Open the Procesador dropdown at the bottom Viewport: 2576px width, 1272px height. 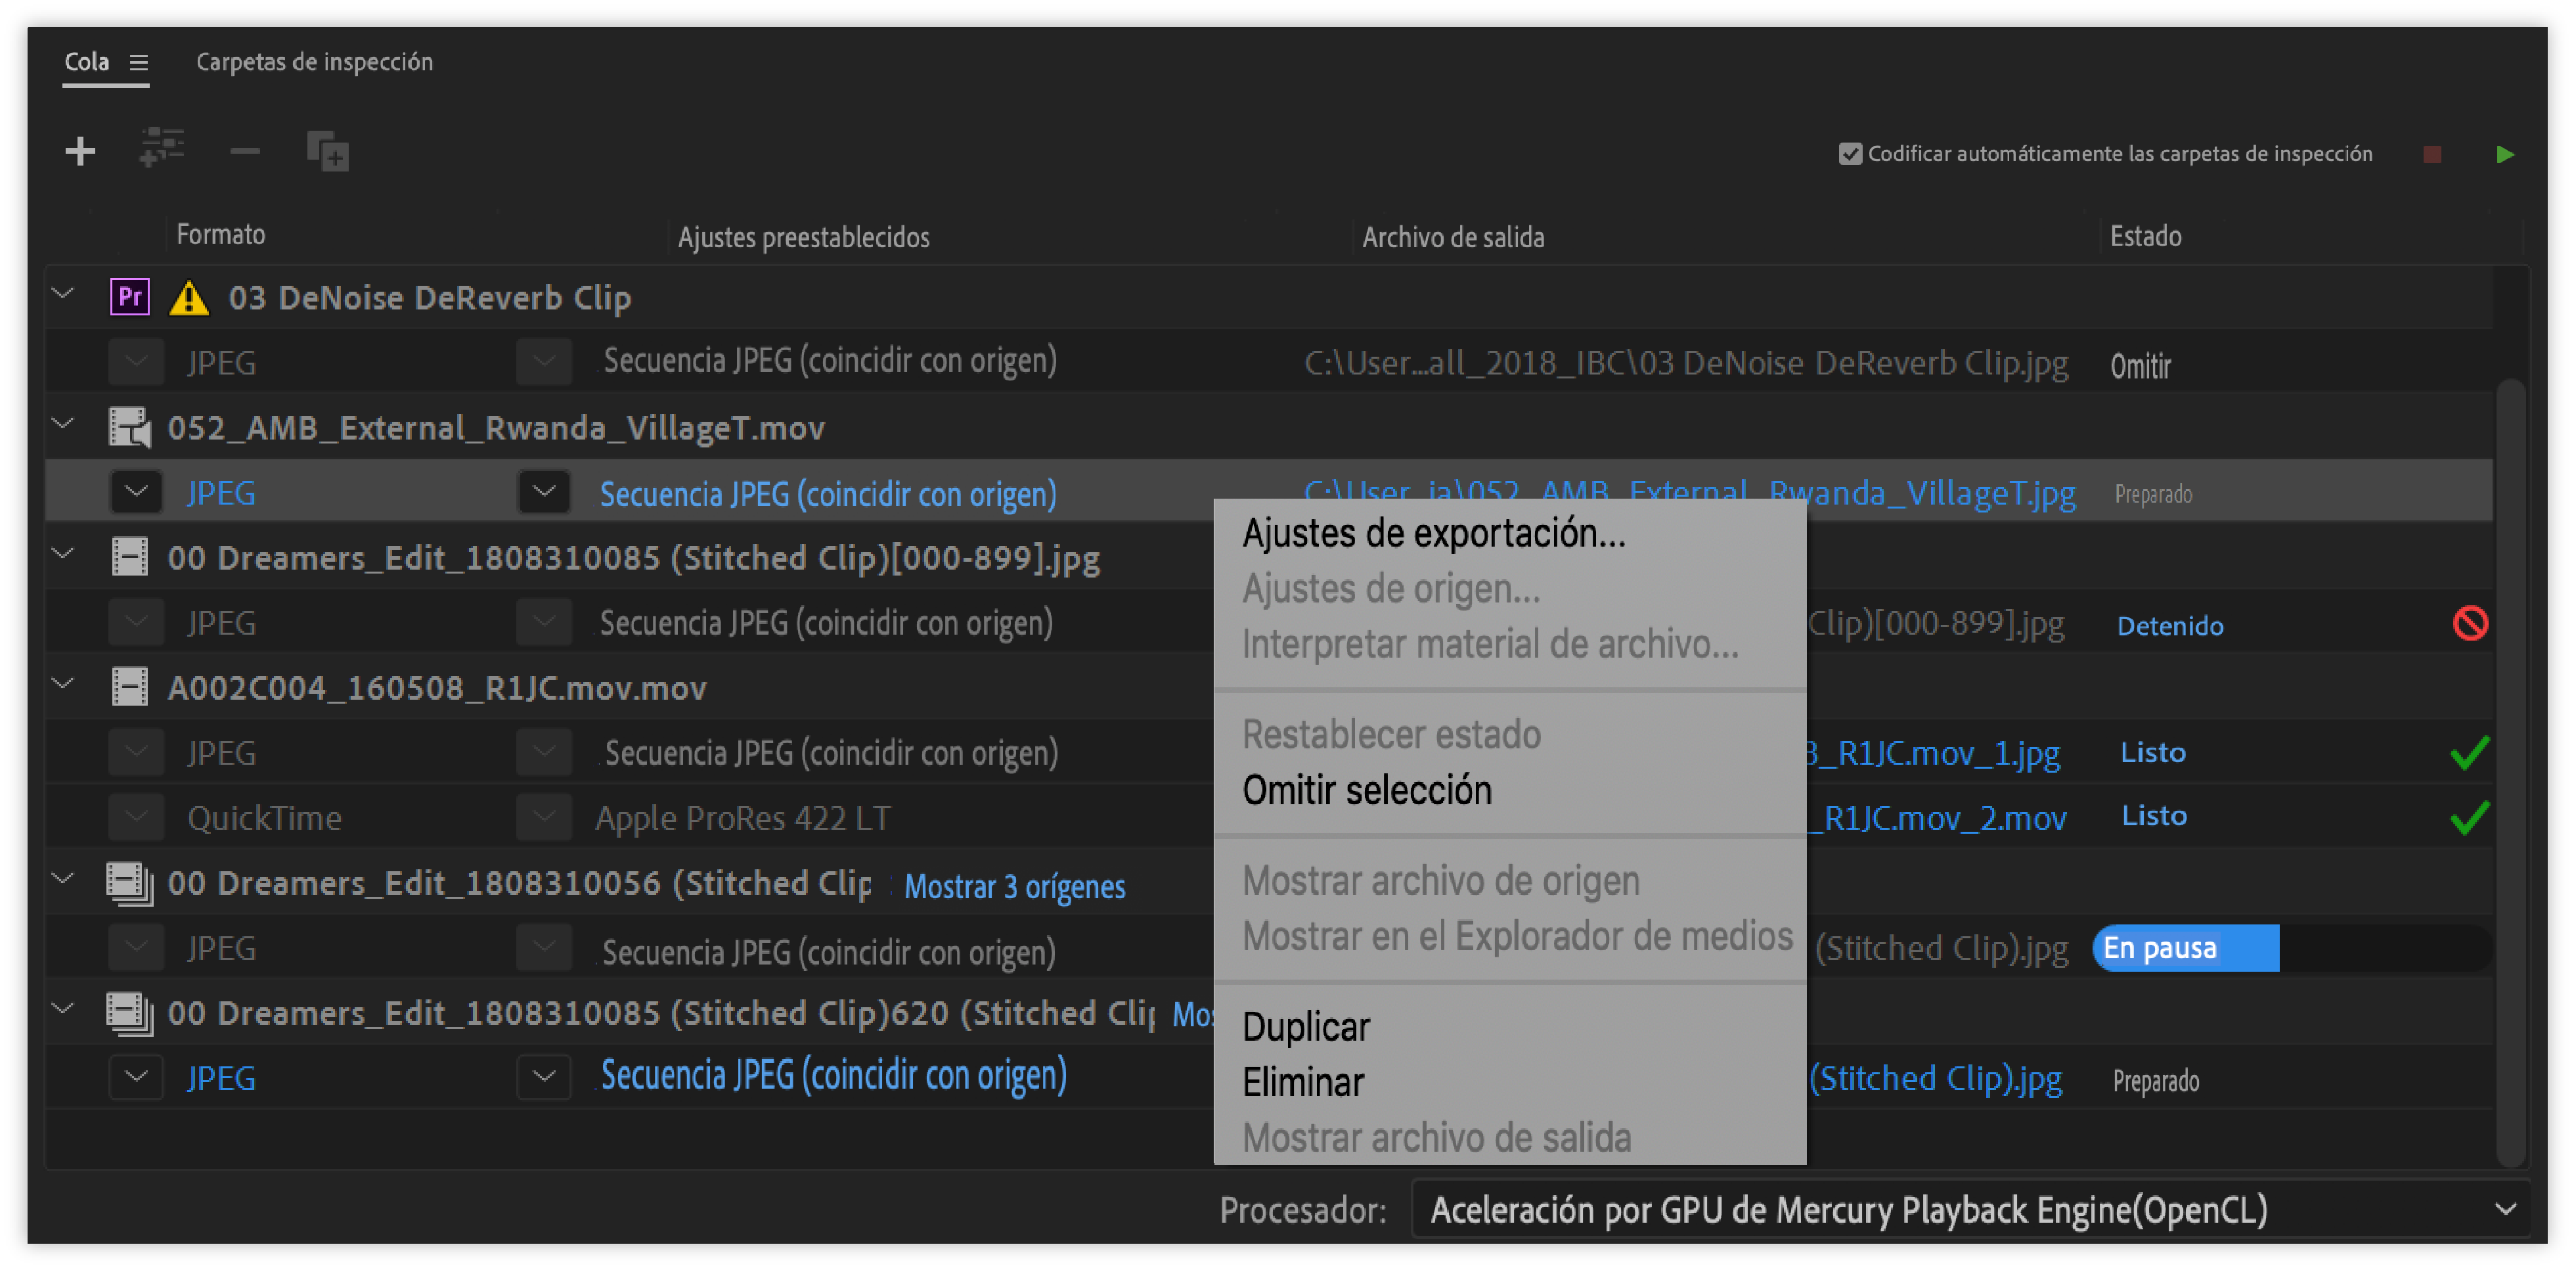pyautogui.click(x=2505, y=1209)
